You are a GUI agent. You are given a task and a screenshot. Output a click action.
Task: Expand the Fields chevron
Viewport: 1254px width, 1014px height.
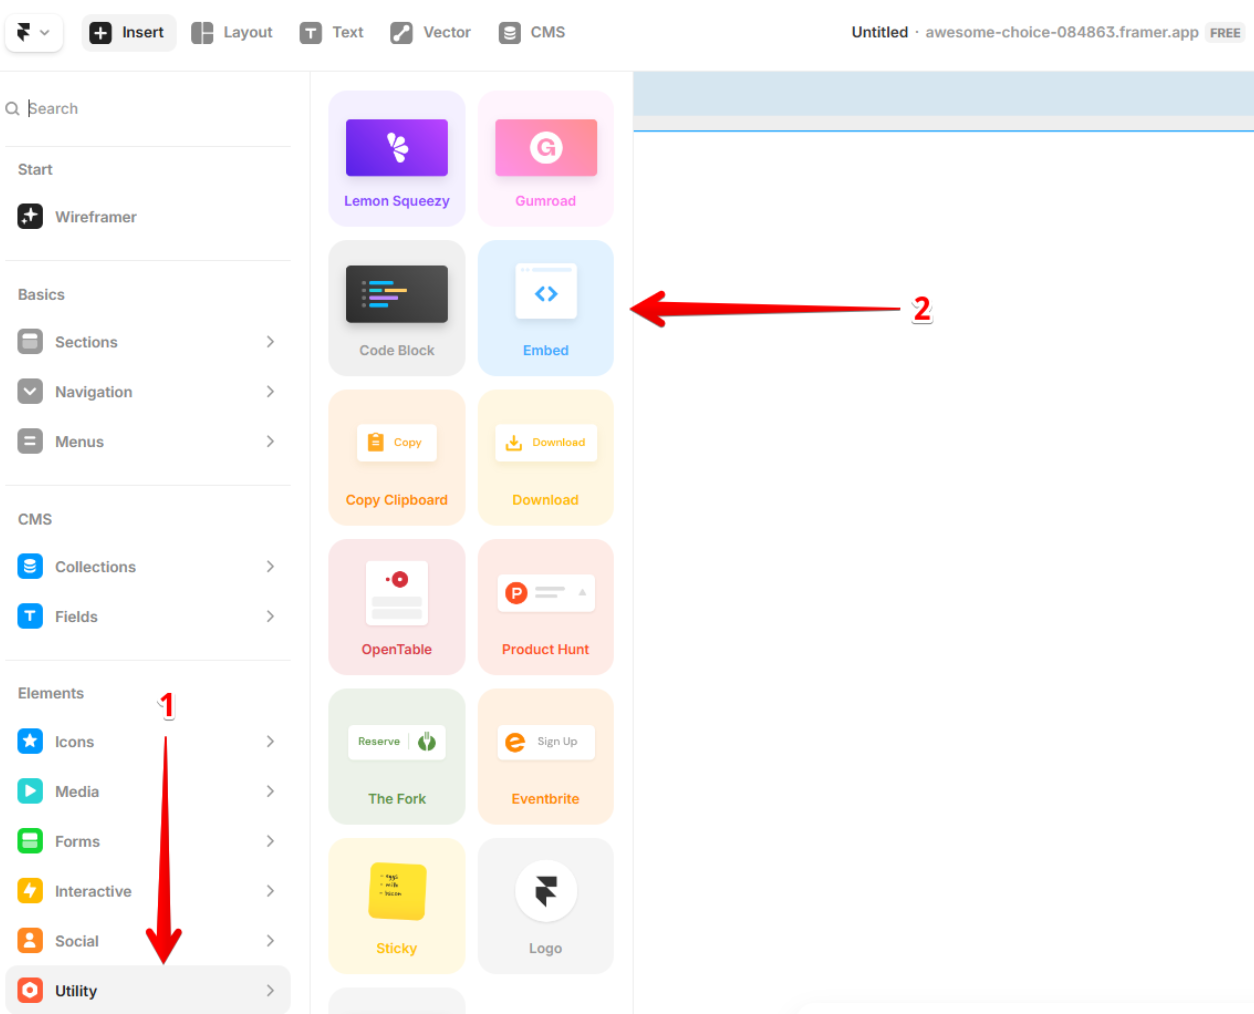click(270, 616)
